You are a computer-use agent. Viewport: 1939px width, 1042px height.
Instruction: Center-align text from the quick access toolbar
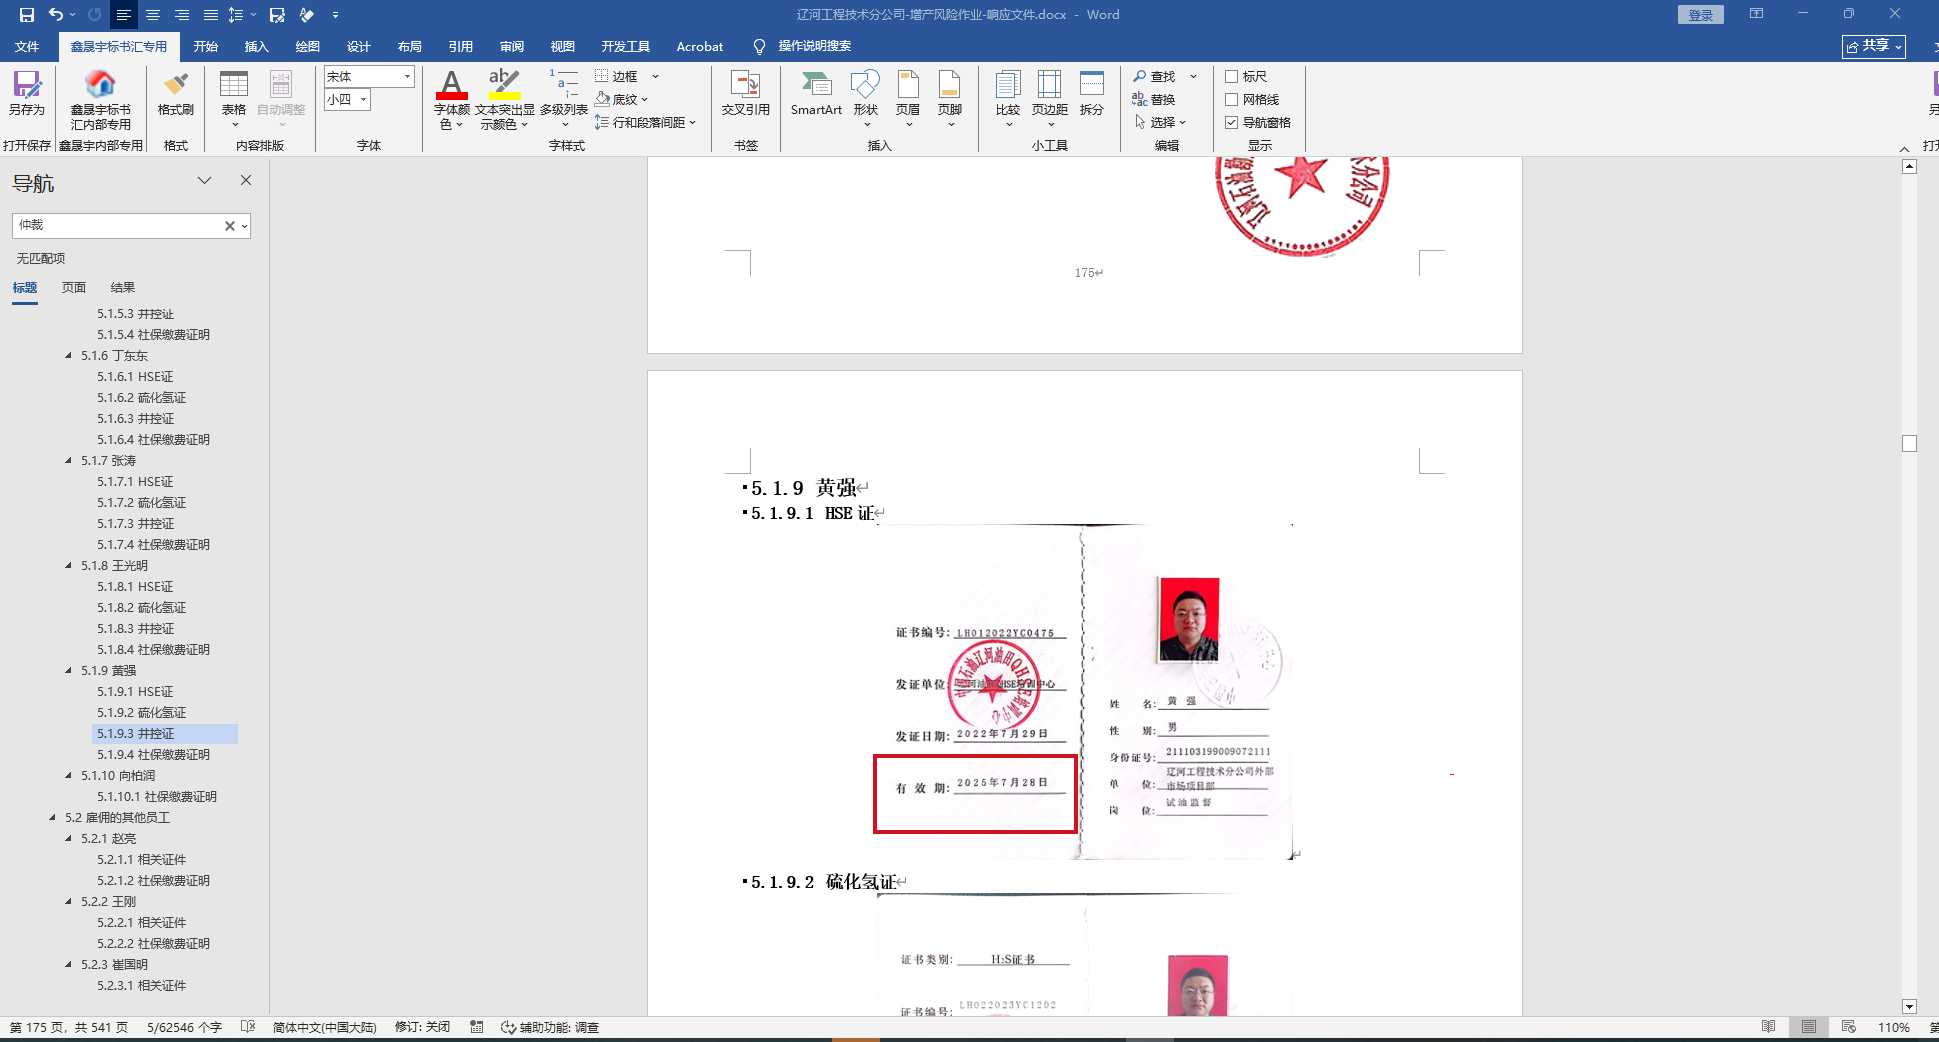153,15
